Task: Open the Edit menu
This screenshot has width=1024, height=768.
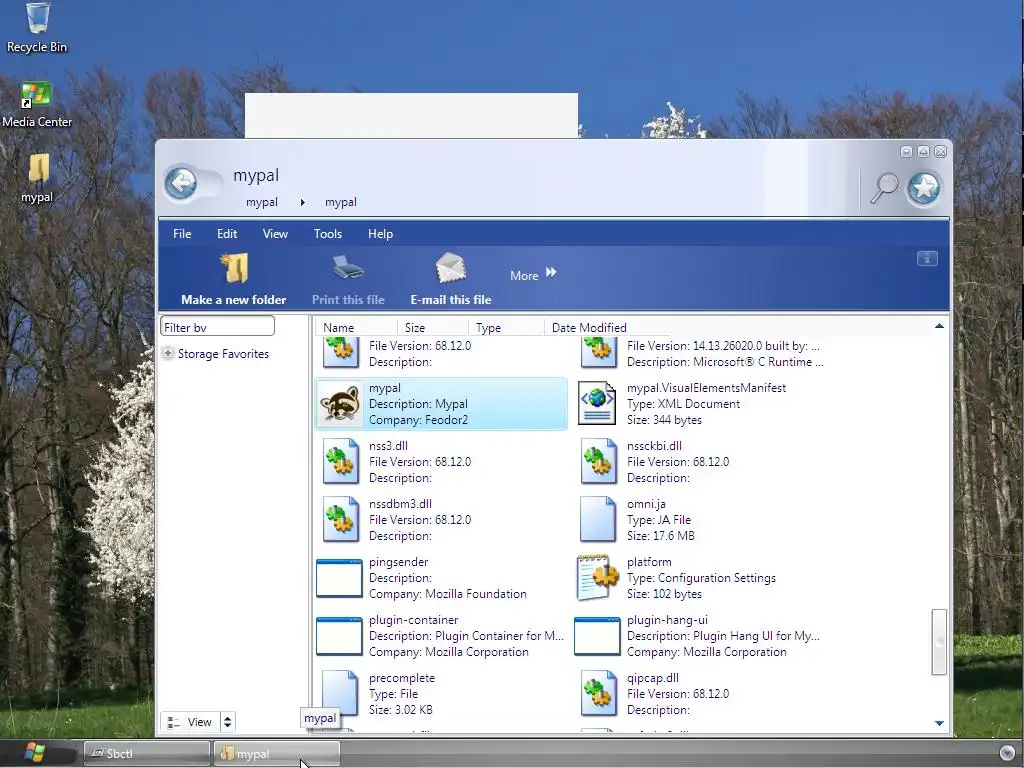Action: (227, 234)
